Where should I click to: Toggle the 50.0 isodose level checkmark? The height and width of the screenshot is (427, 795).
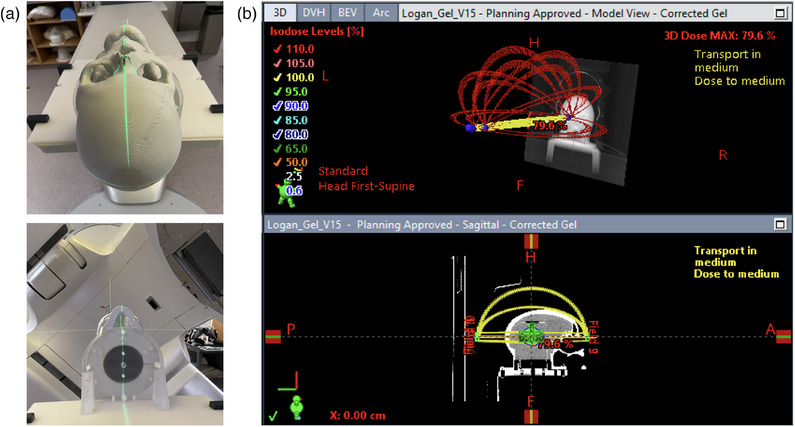click(277, 163)
